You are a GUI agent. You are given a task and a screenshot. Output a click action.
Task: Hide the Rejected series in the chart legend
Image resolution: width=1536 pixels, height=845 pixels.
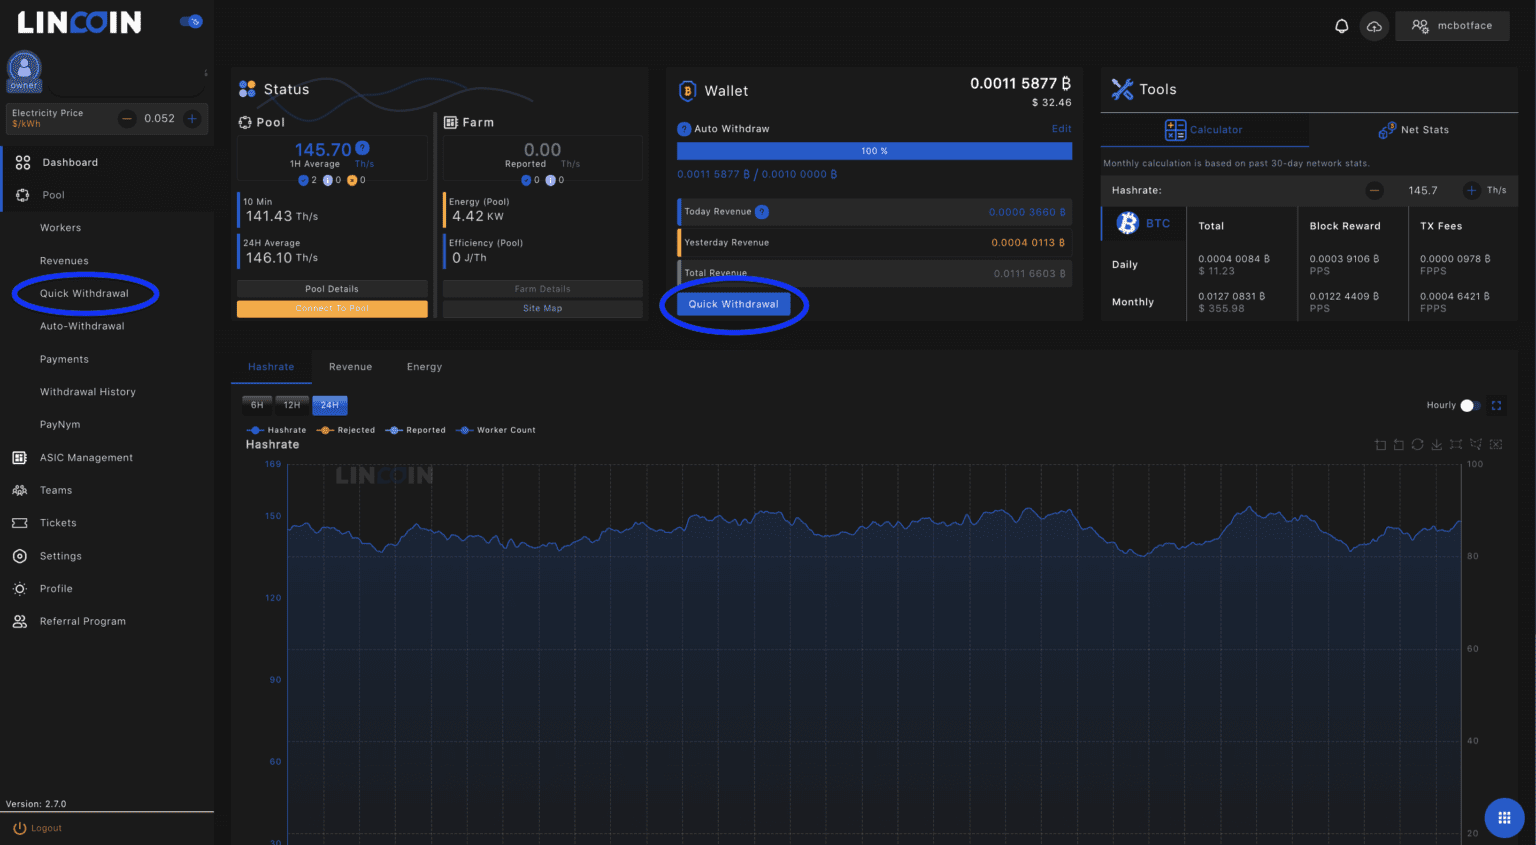pyautogui.click(x=346, y=430)
